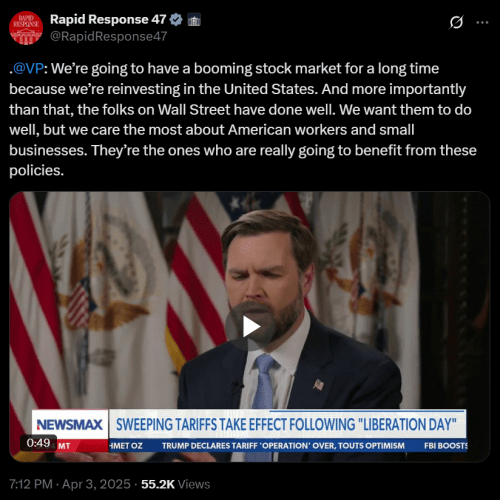
Task: Click the FBI BOOSTS ticker item
Action: [x=446, y=446]
